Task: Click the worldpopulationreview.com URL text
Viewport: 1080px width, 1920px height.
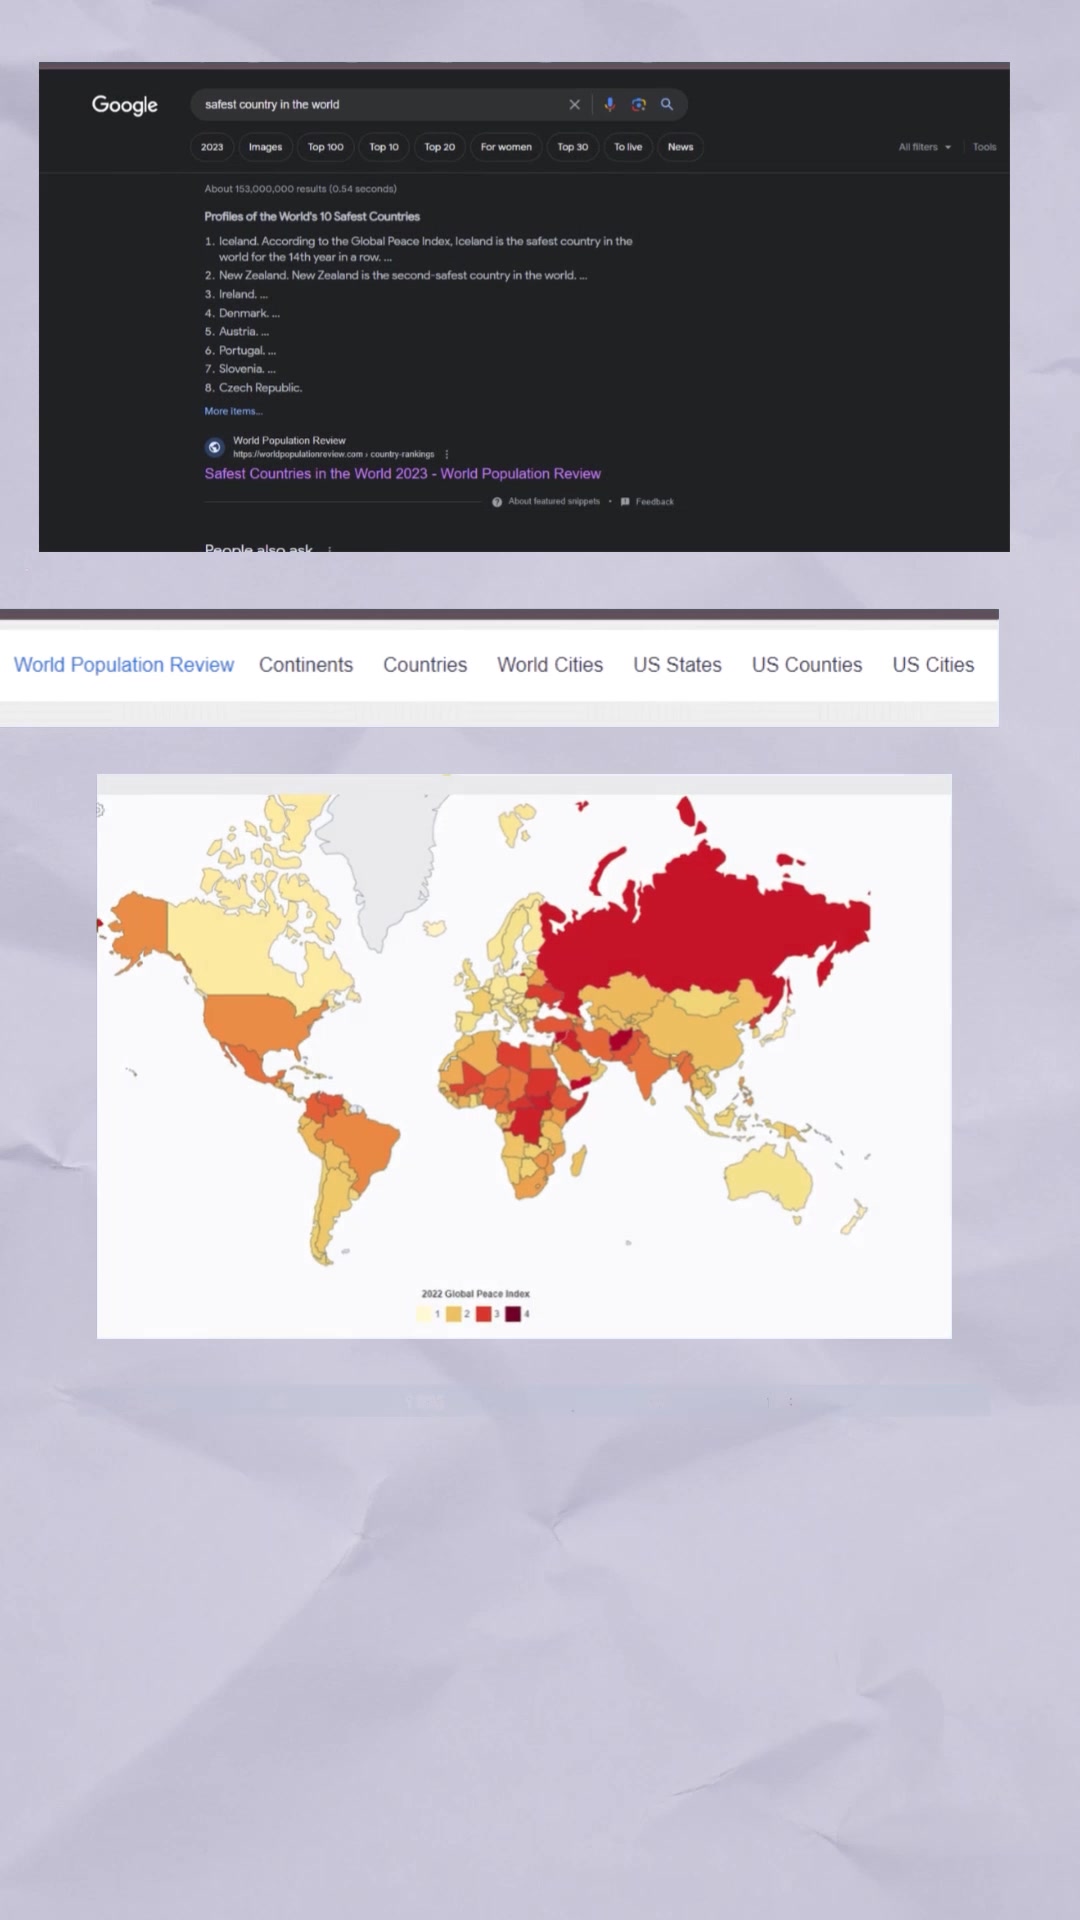Action: pos(333,454)
